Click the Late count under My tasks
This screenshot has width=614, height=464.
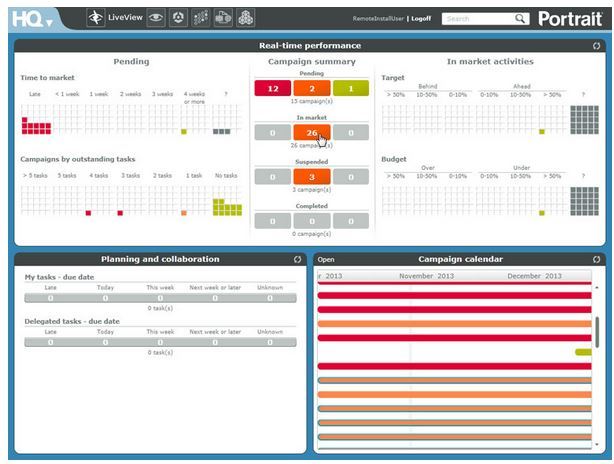coord(50,298)
